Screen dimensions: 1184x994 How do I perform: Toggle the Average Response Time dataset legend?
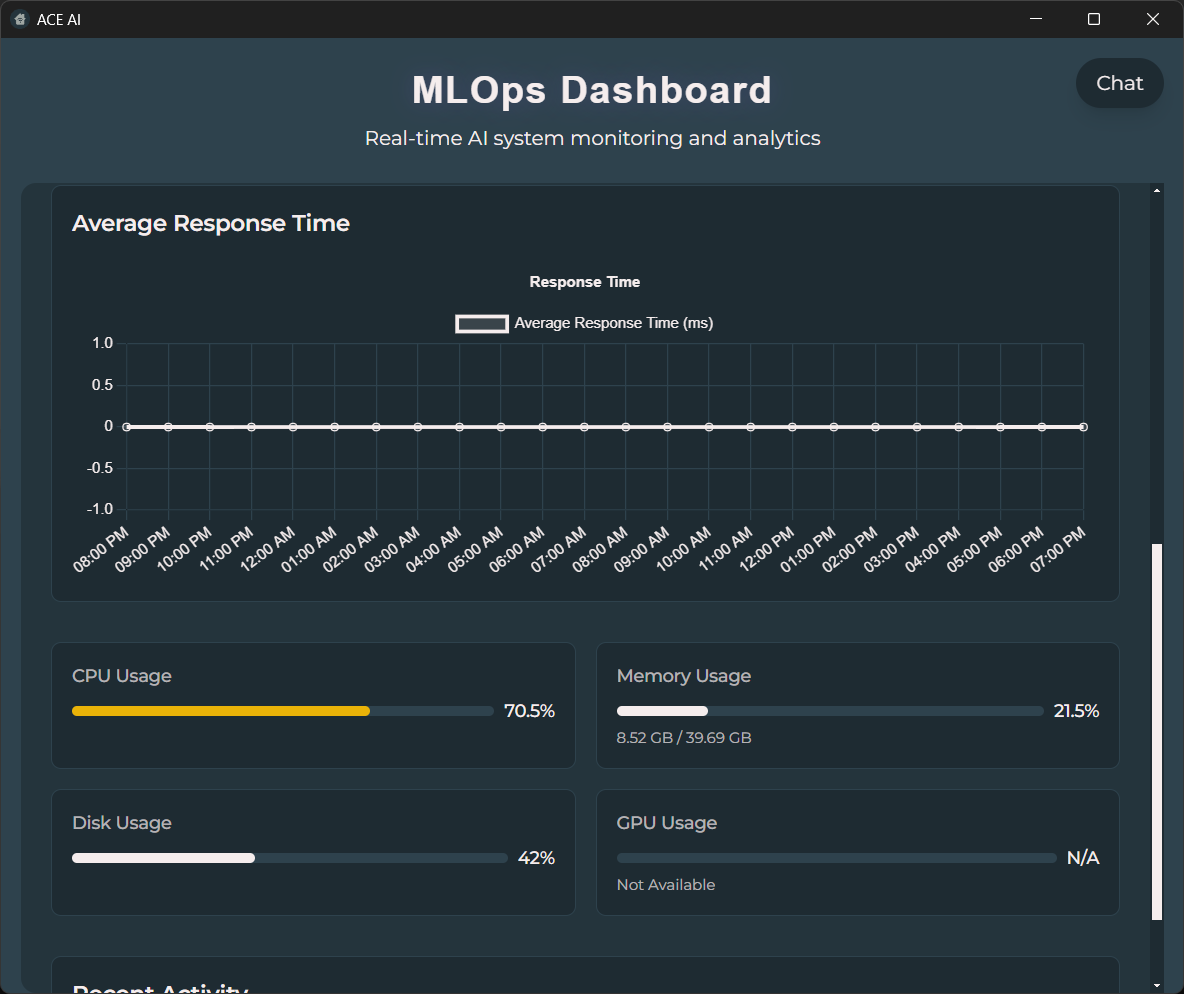[584, 323]
